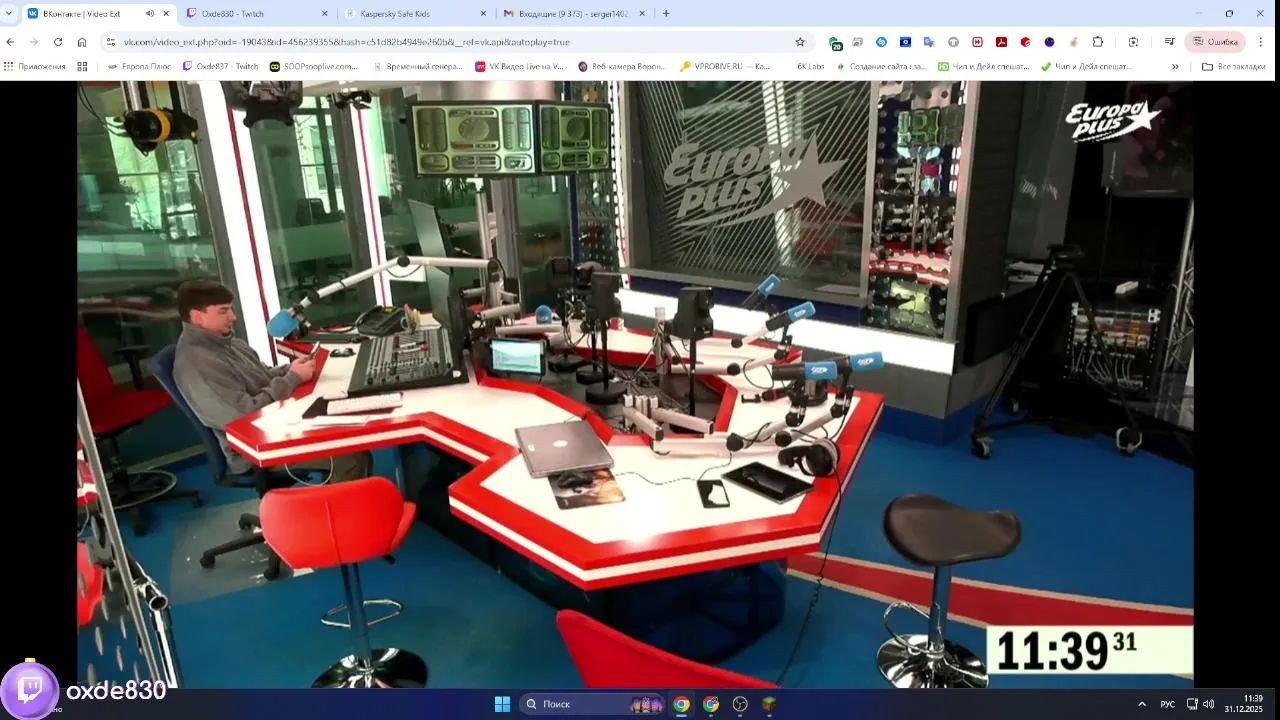Screen dimensions: 1280x720
Task: Click the Ошибка profile button
Action: coord(1215,42)
